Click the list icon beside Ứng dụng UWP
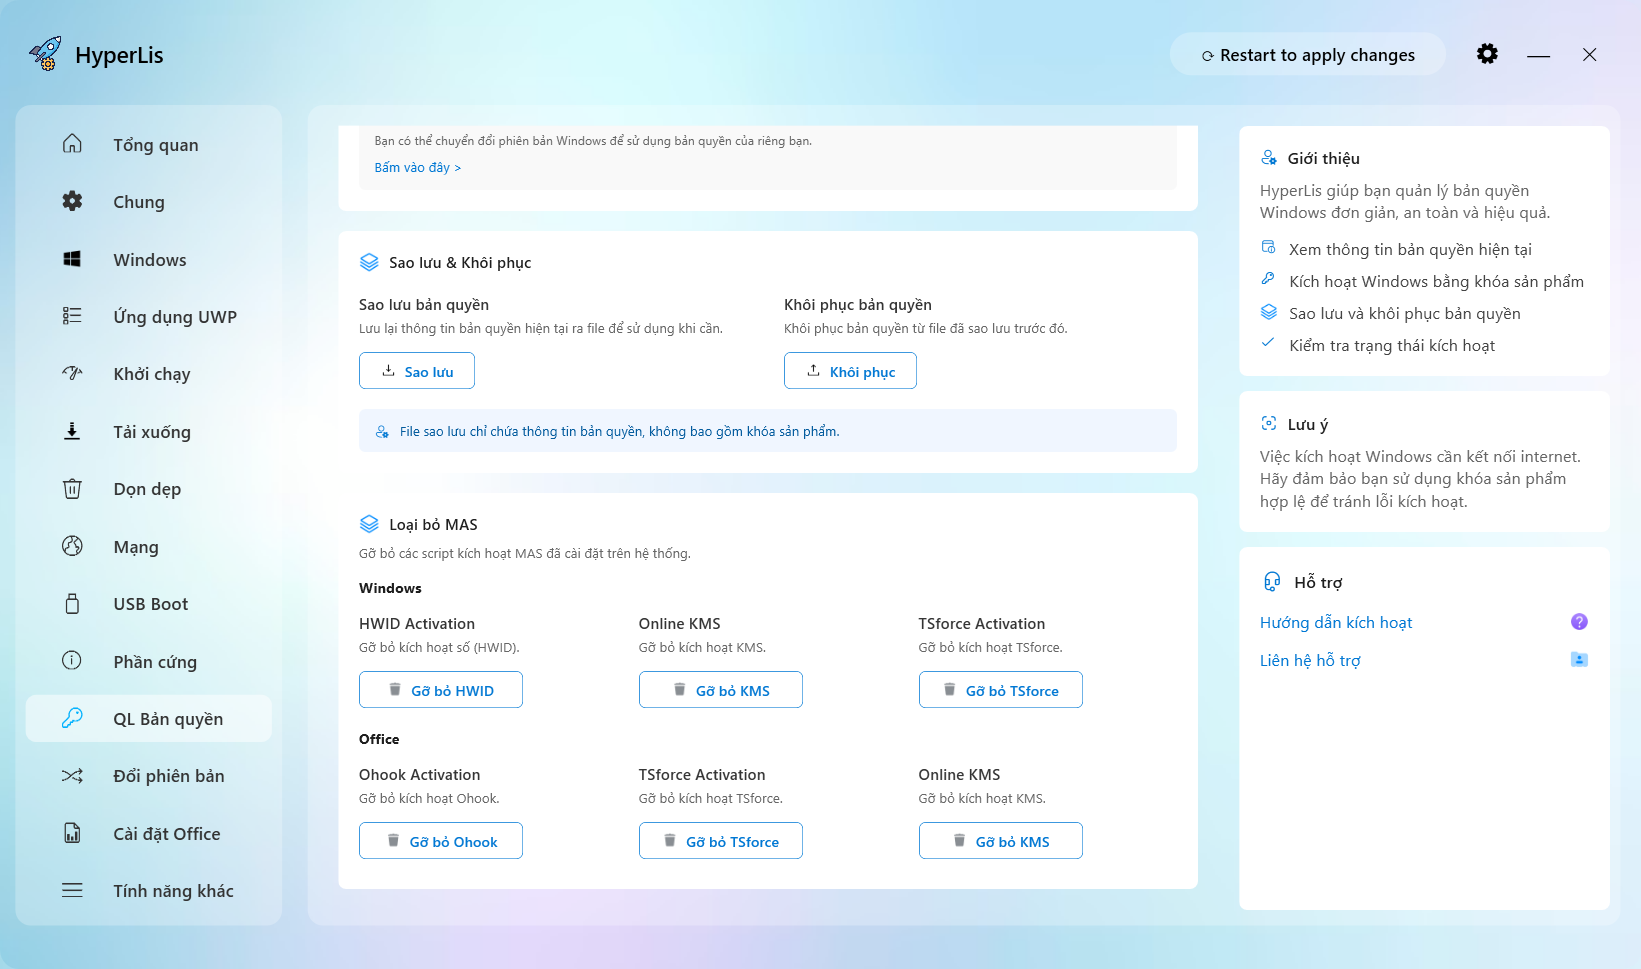The width and height of the screenshot is (1641, 969). [72, 316]
